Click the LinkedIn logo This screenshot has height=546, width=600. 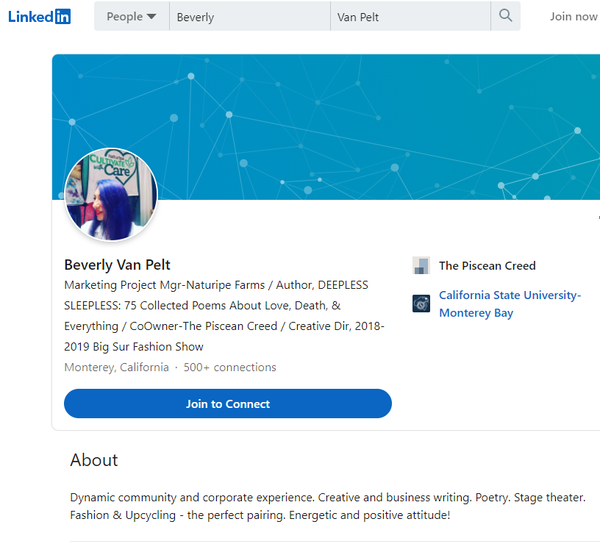[x=39, y=16]
